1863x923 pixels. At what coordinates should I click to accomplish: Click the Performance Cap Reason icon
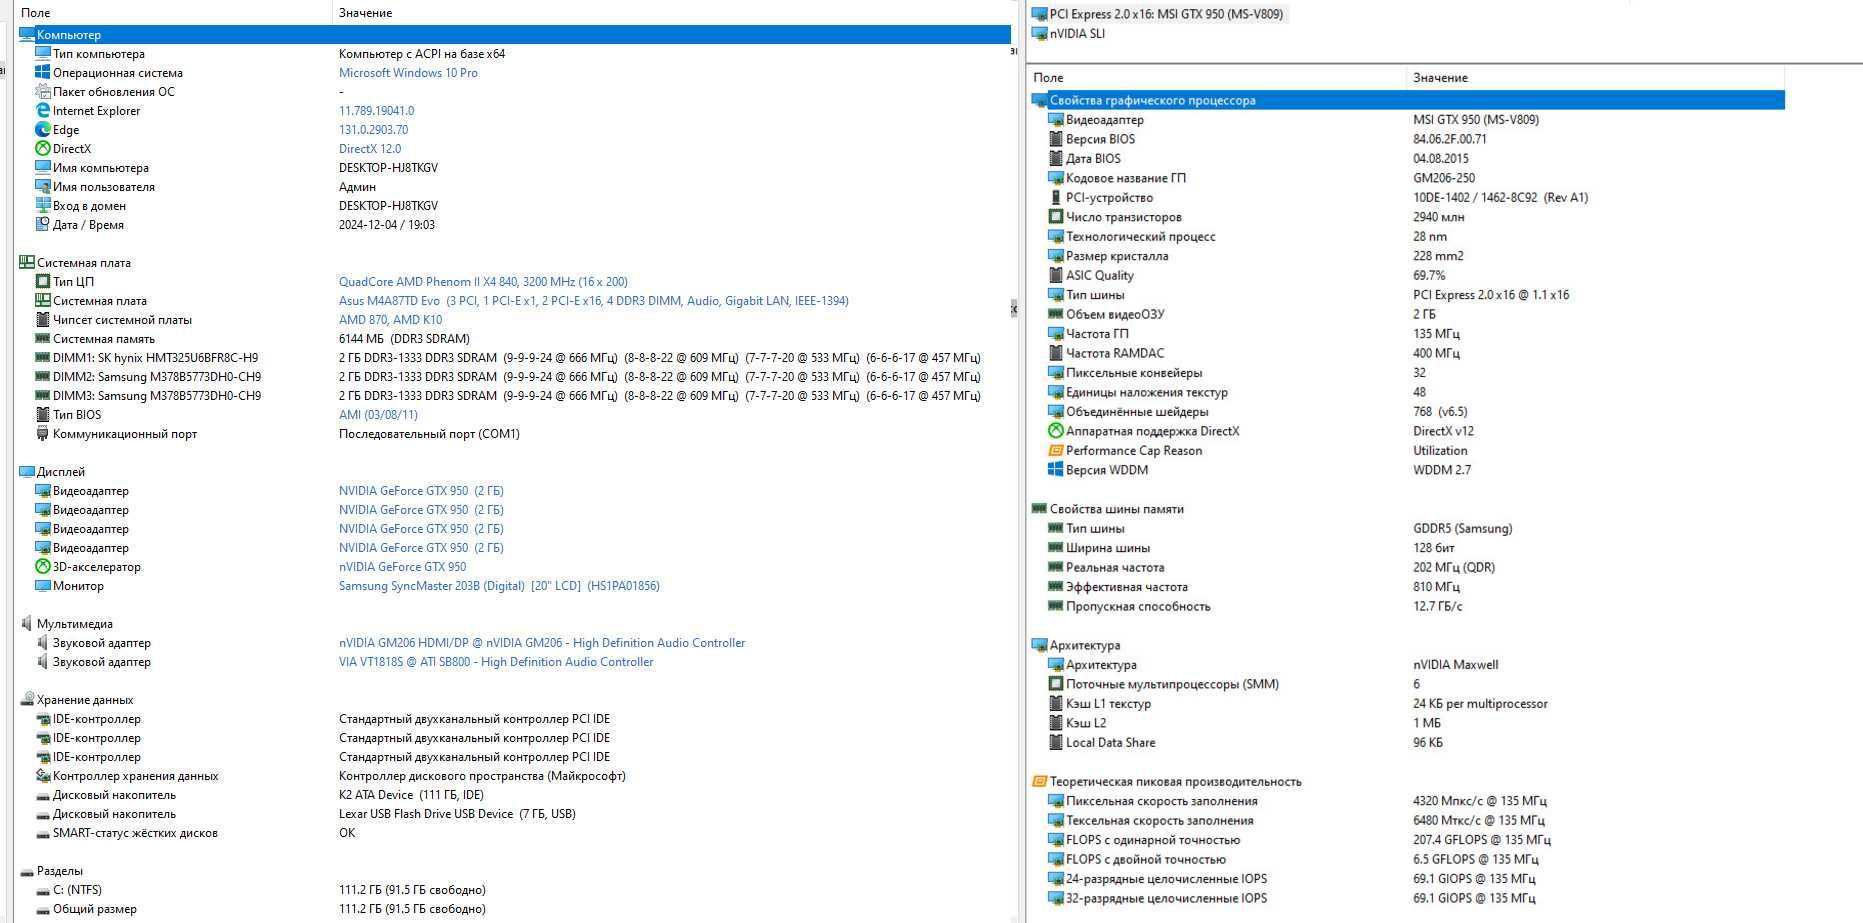pyautogui.click(x=1055, y=450)
